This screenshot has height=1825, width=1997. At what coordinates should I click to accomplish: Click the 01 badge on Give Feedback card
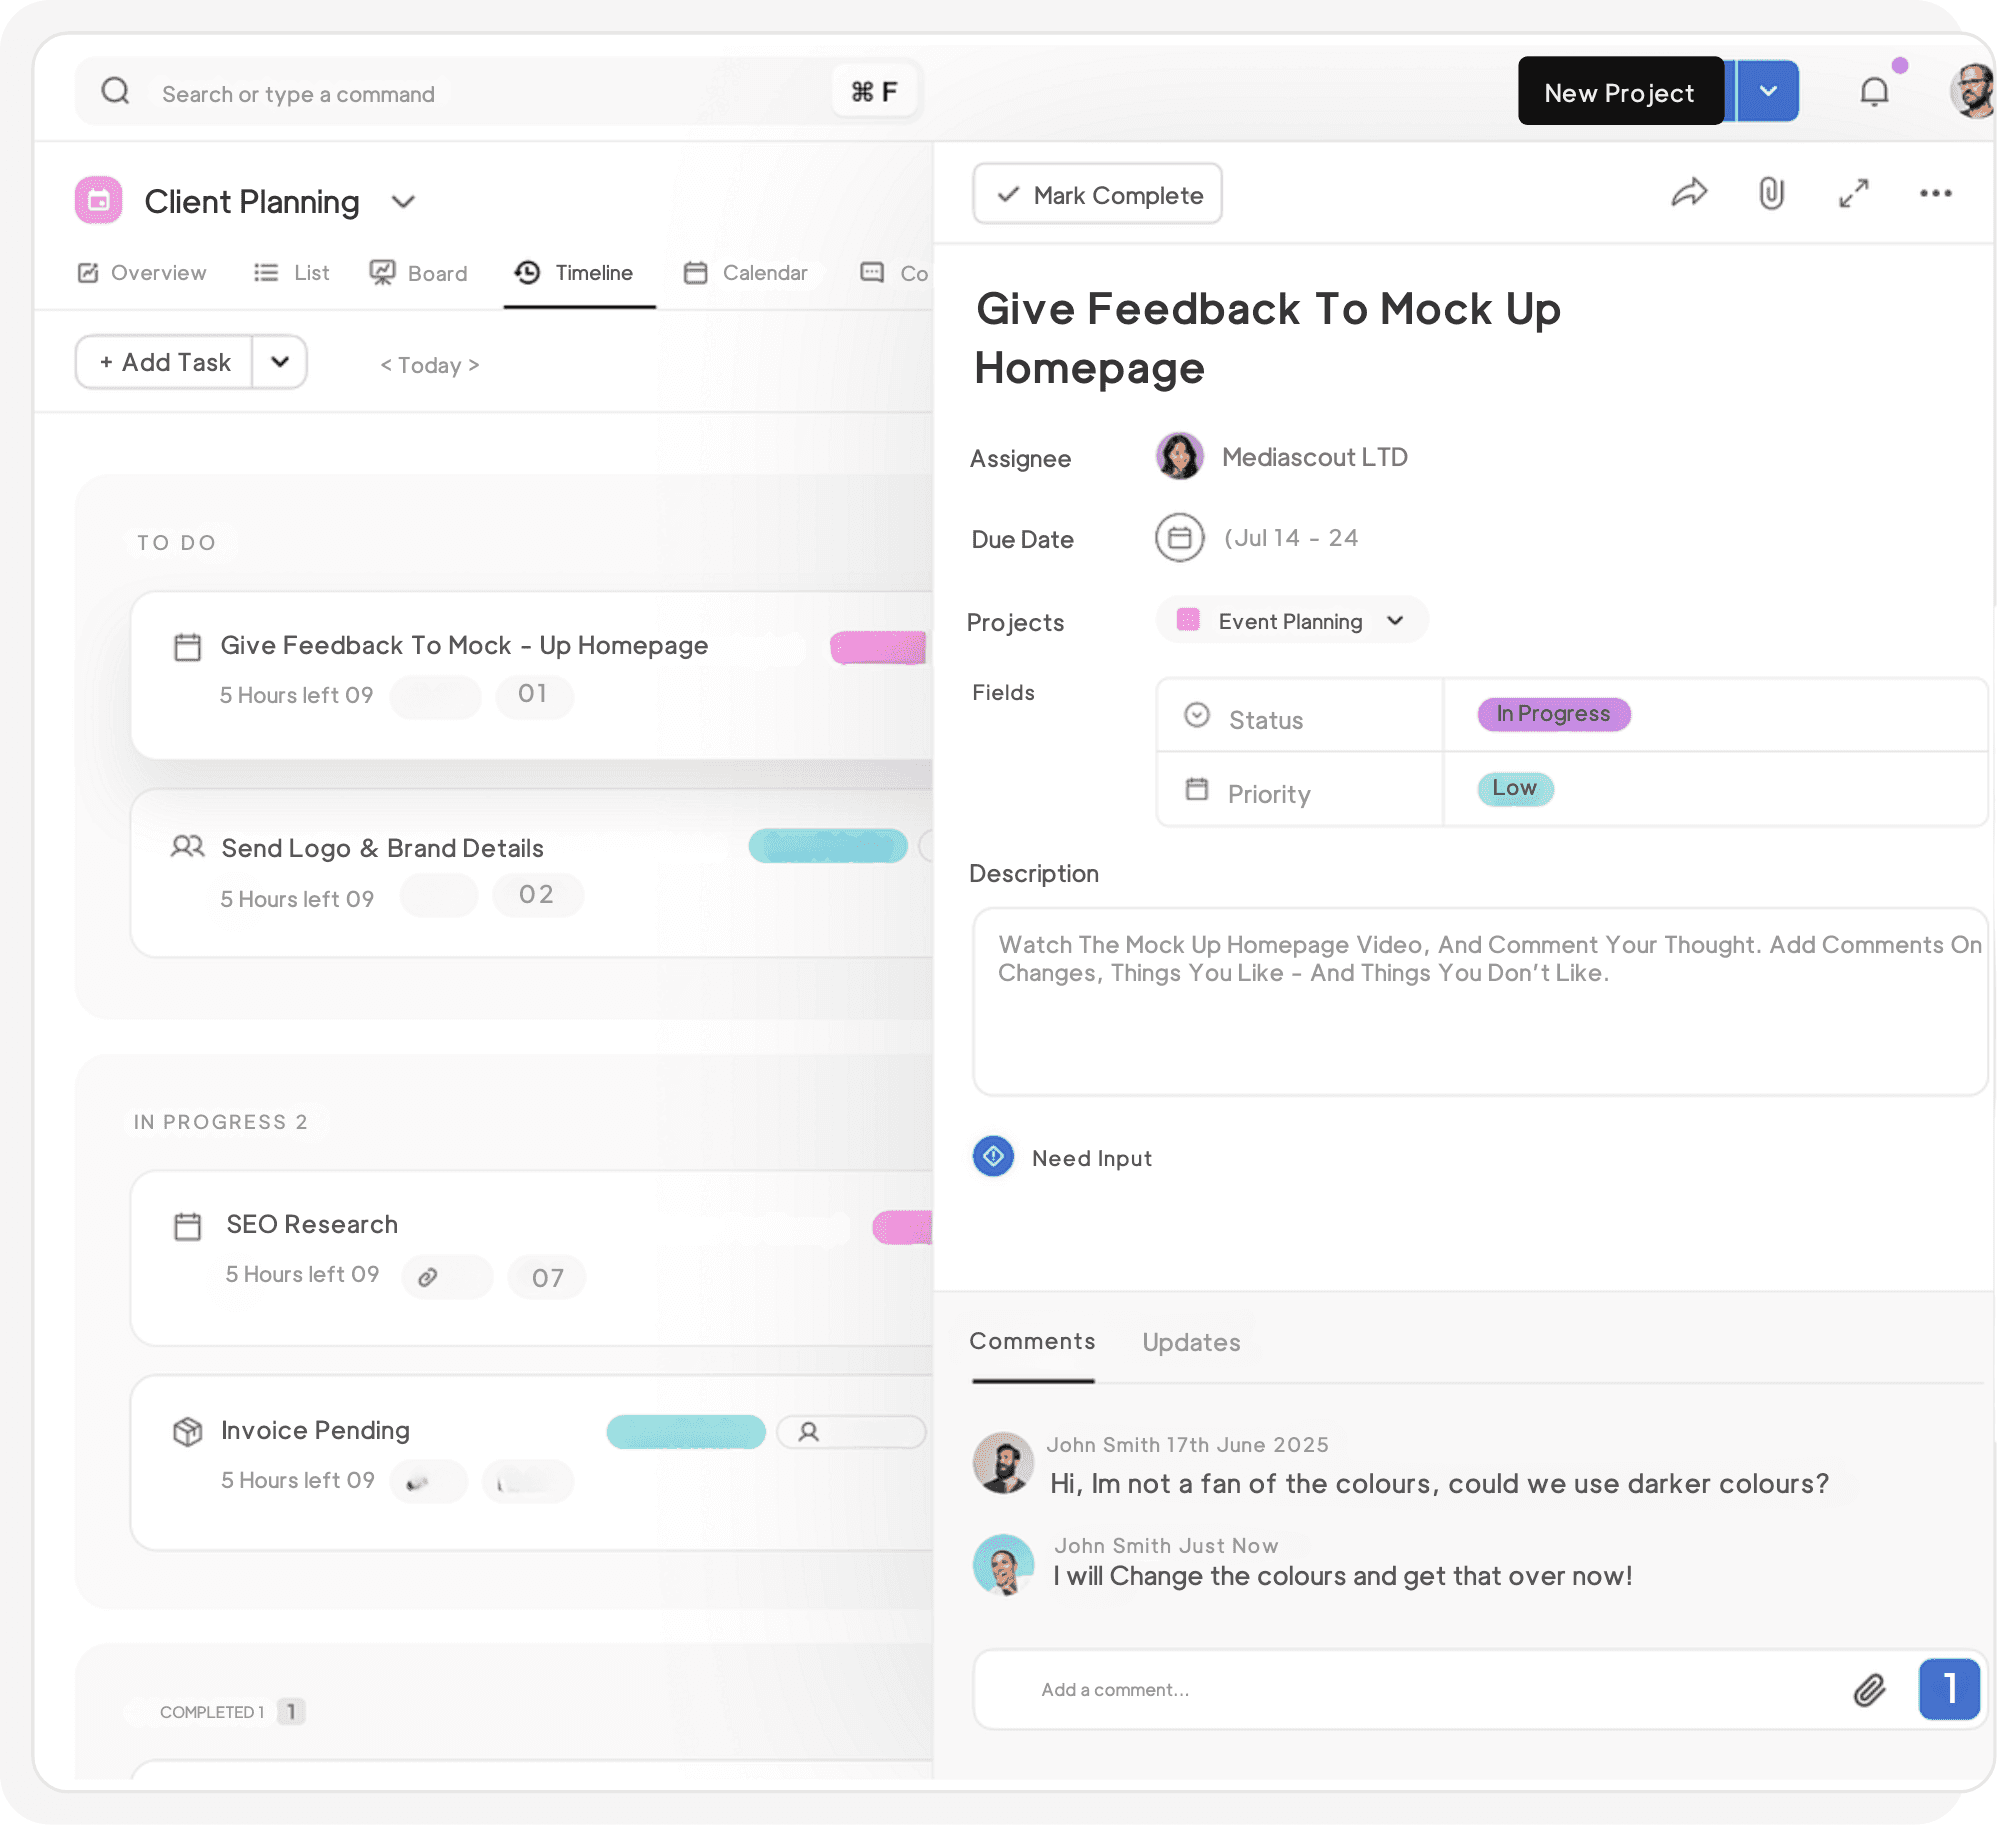(534, 696)
